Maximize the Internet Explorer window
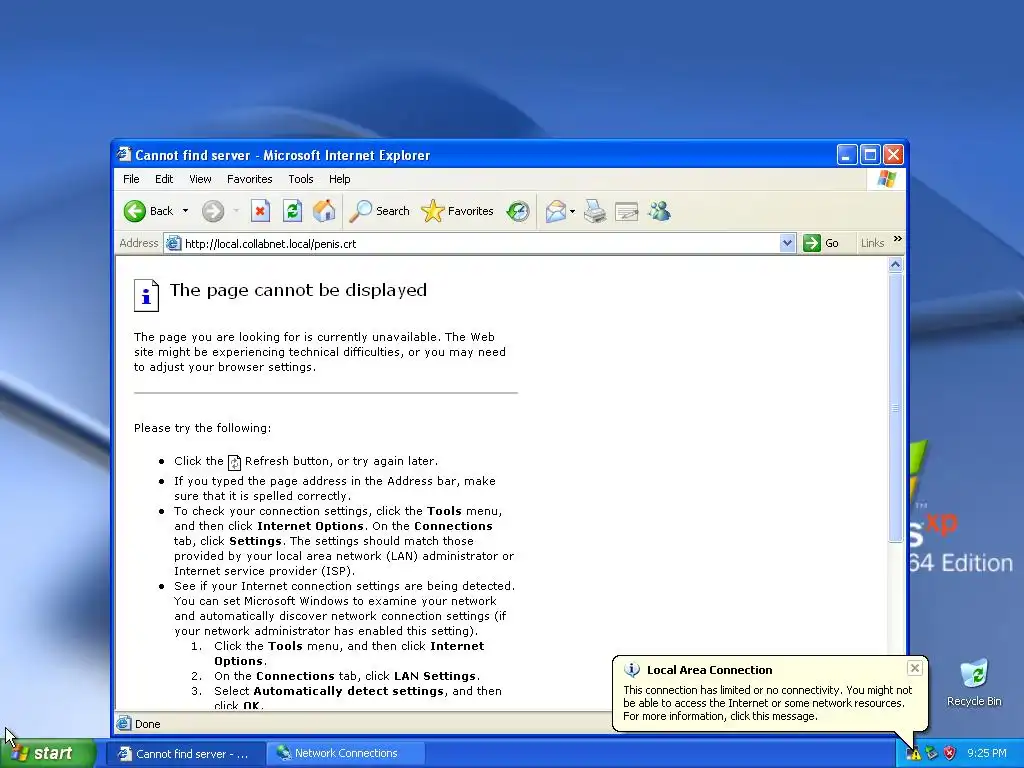 [870, 155]
